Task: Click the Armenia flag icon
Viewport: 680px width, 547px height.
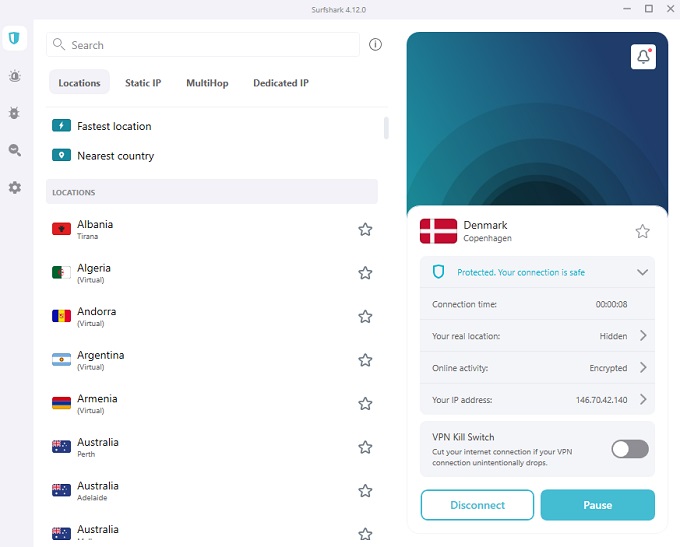Action: point(61,403)
